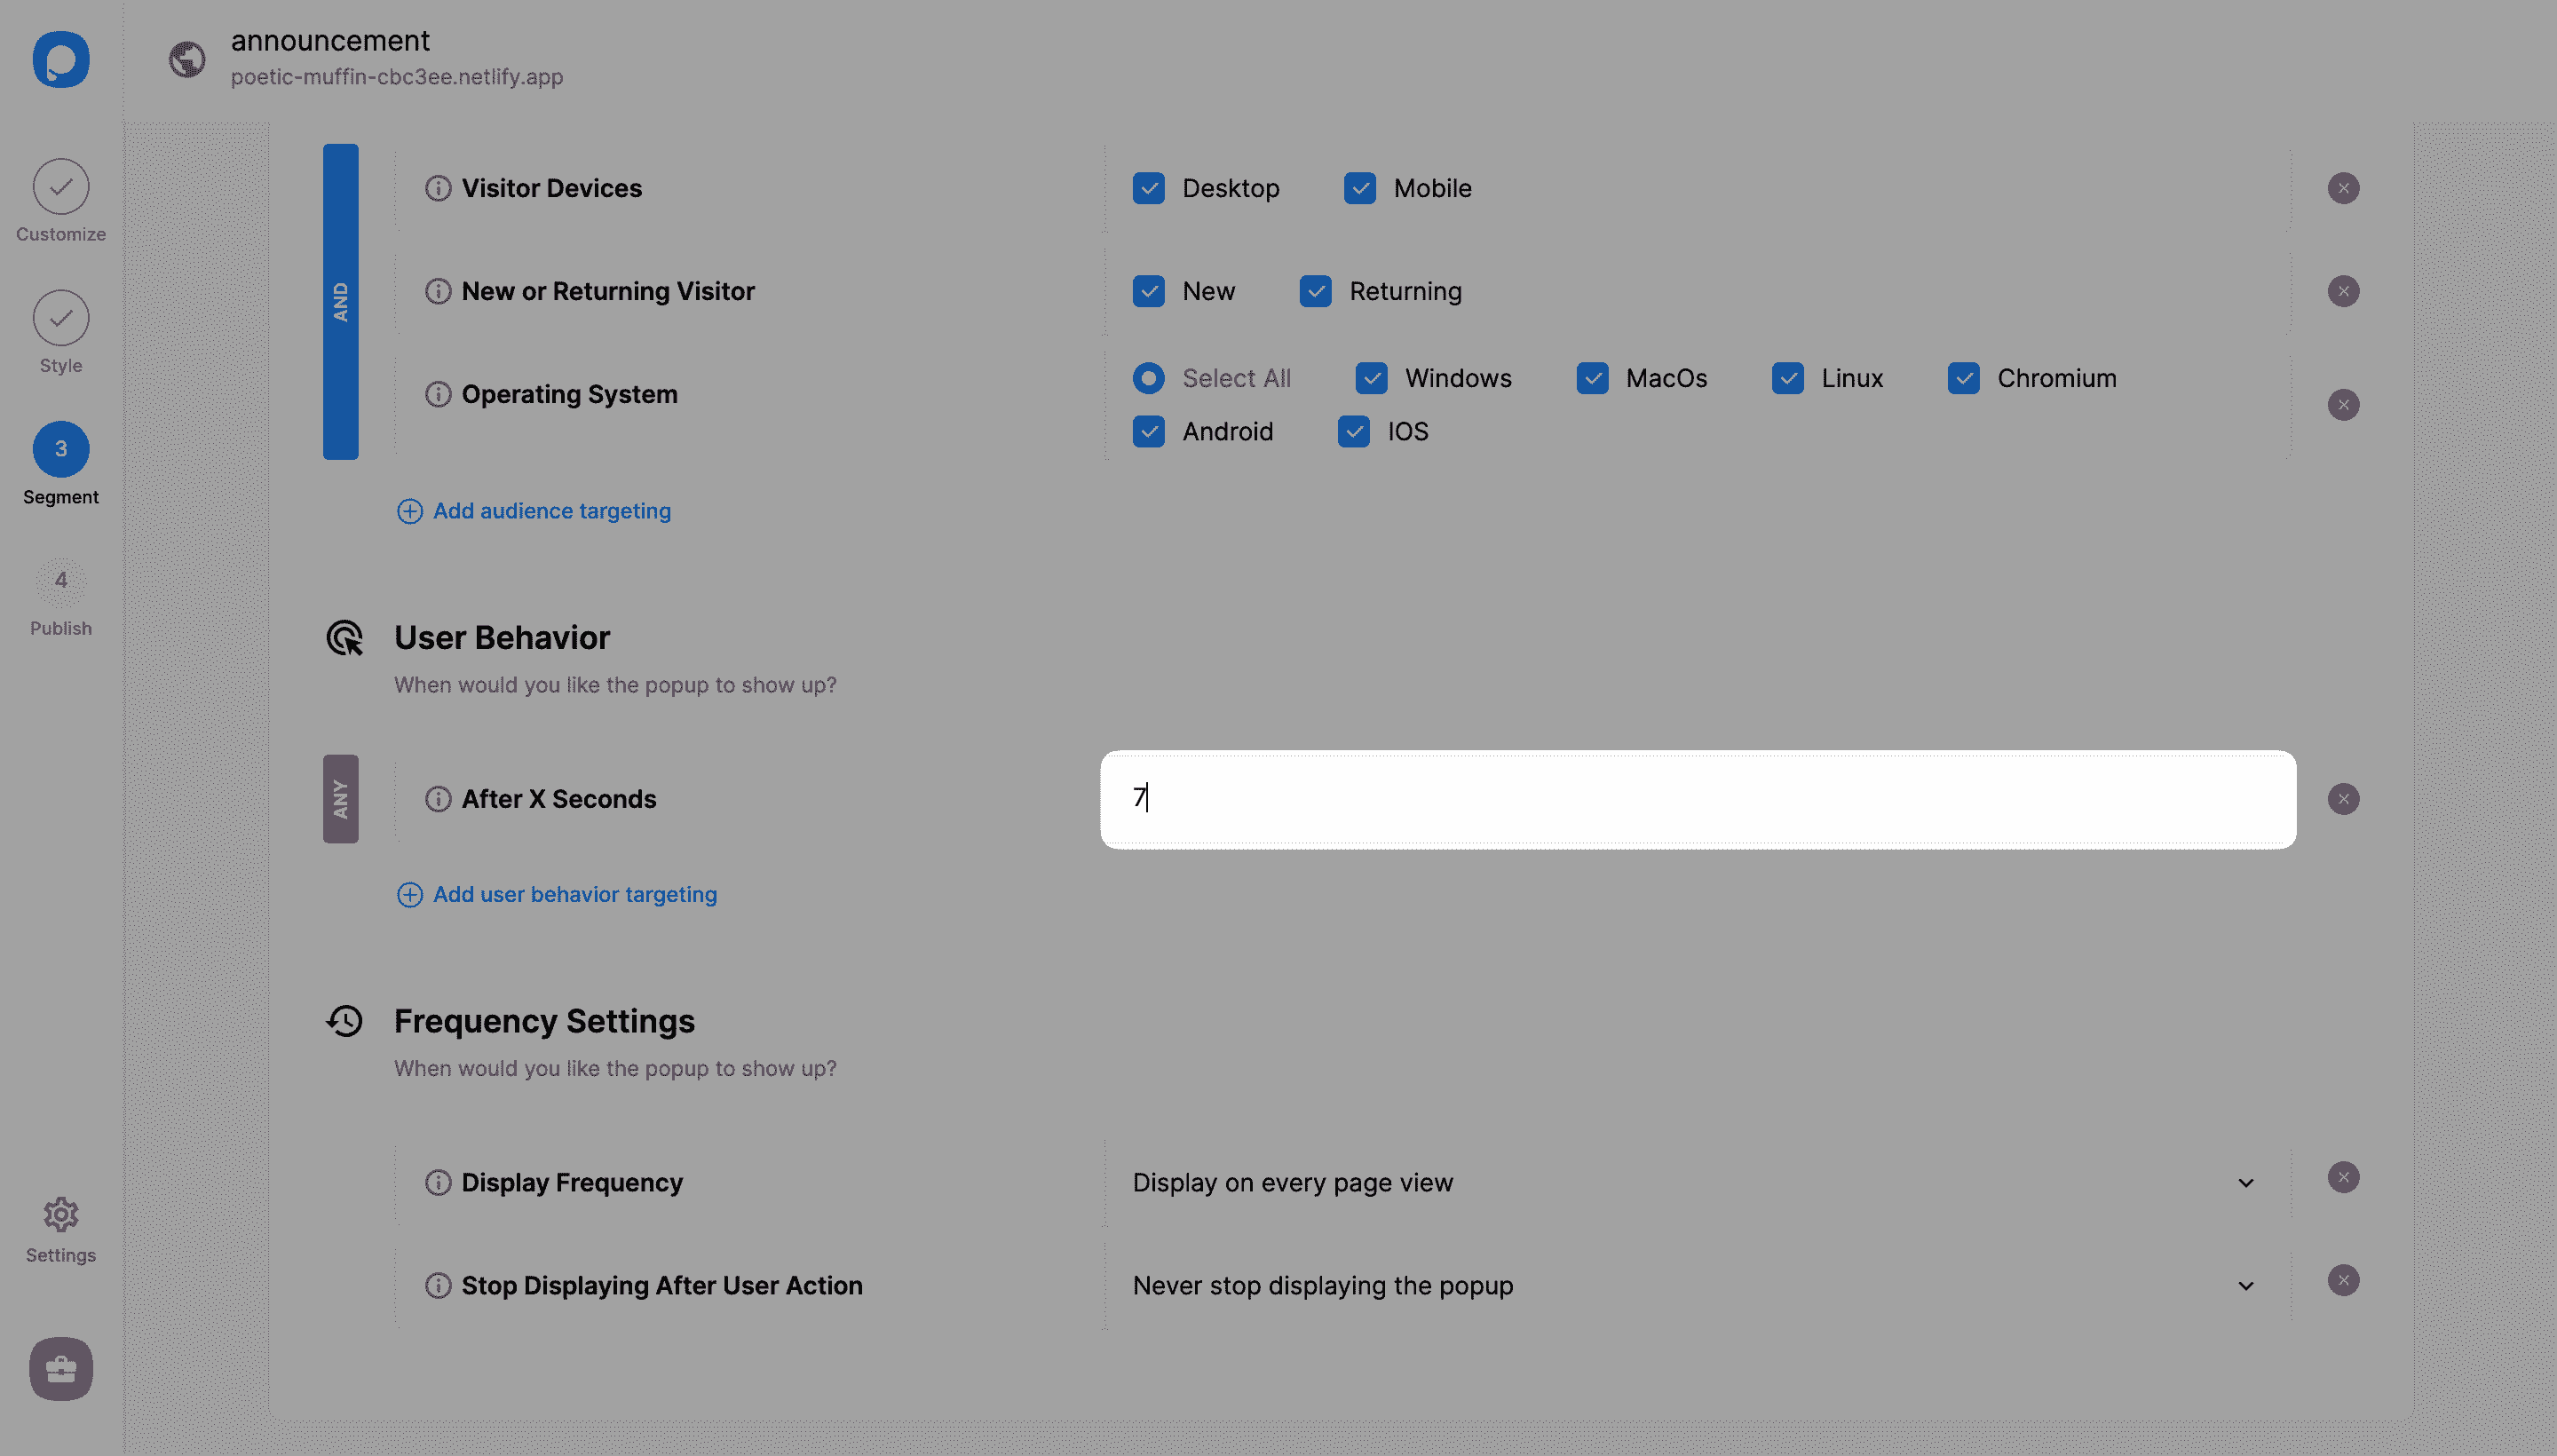Click the Popupsmart logo icon

pos(61,60)
